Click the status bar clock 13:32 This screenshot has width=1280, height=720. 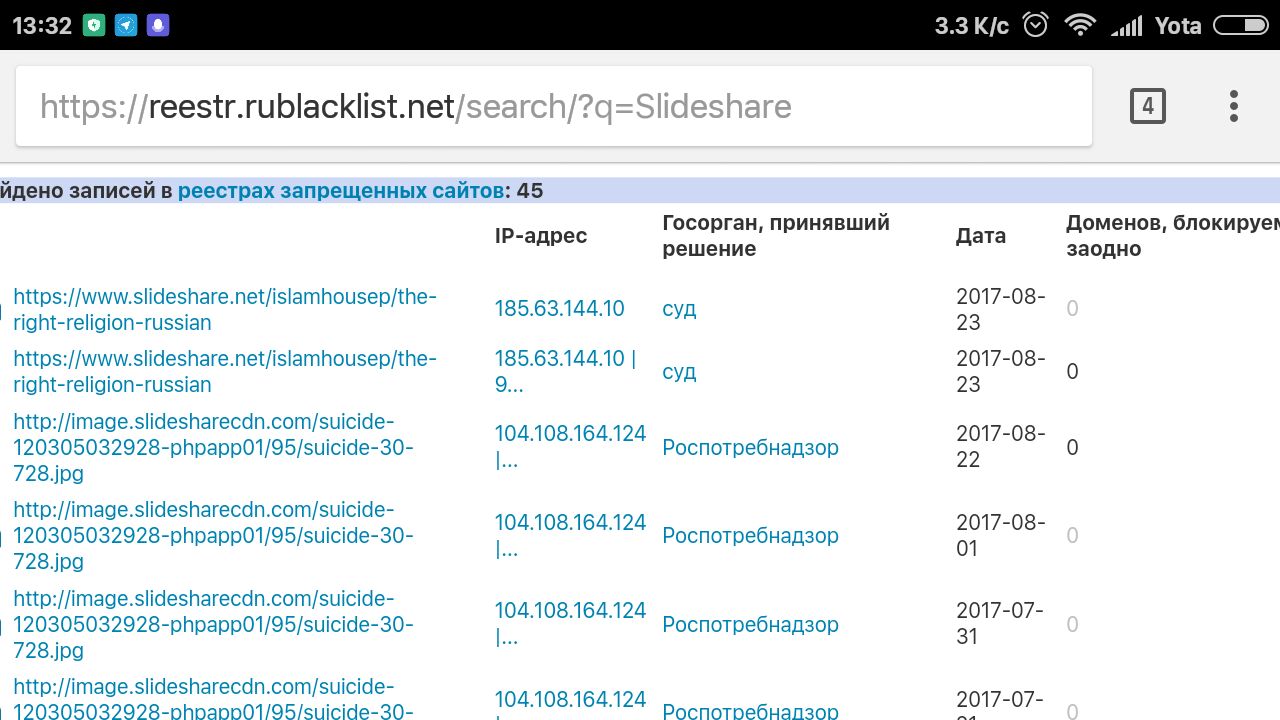click(x=42, y=26)
